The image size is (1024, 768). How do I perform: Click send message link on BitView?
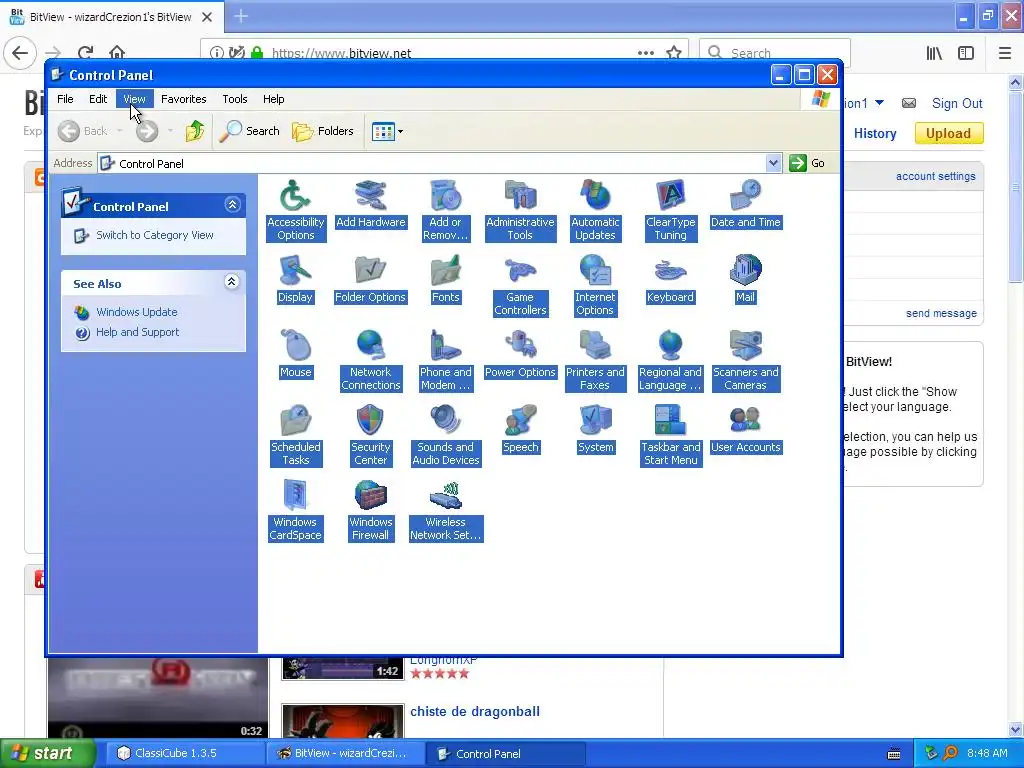coord(941,313)
